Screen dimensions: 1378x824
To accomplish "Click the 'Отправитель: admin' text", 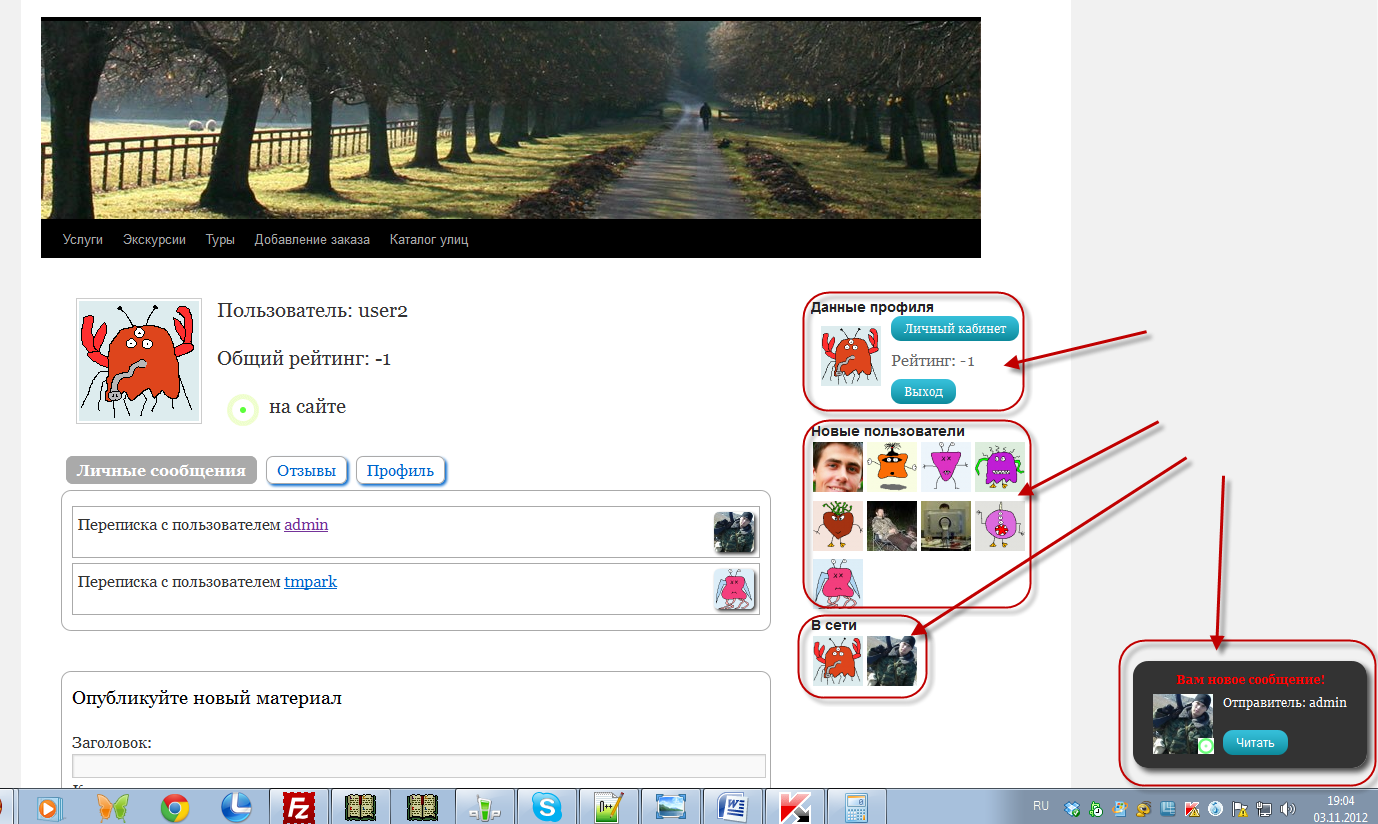I will tap(1285, 702).
